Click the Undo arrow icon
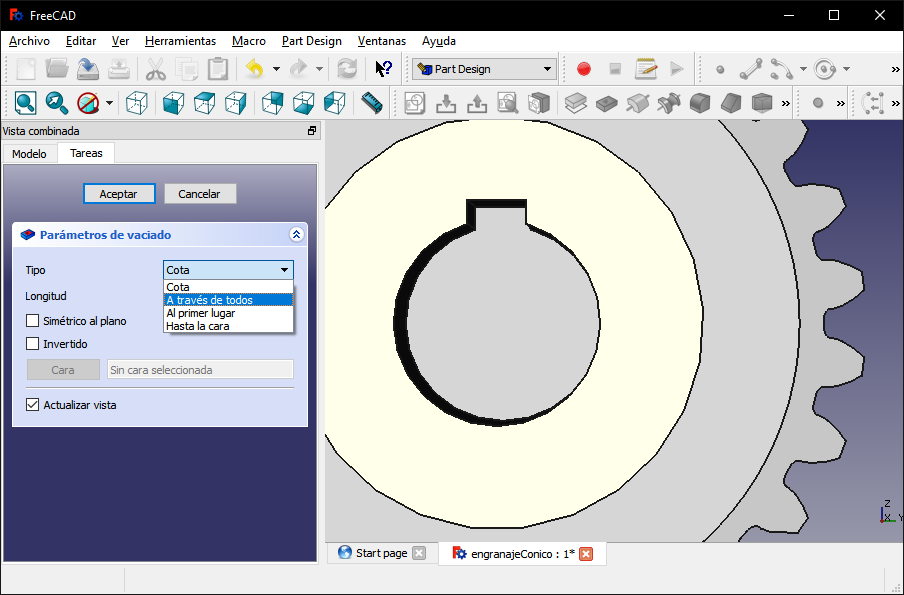 point(254,69)
